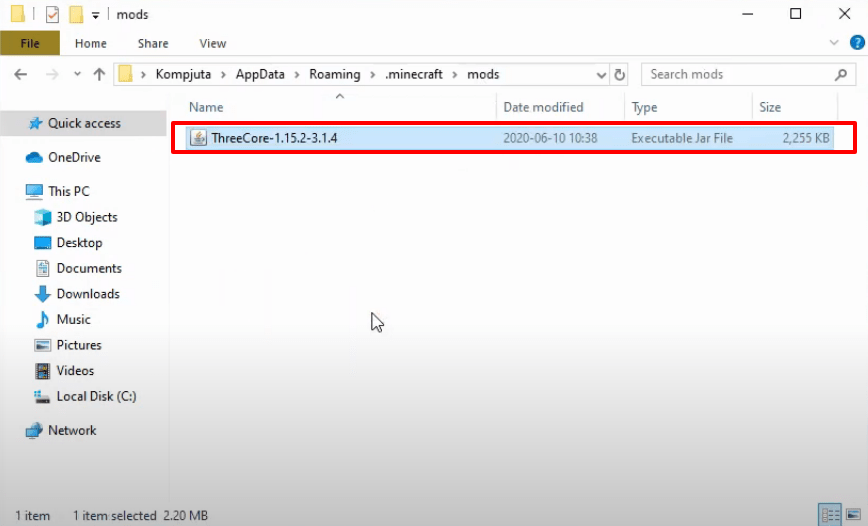868x526 pixels.
Task: Select AppData in the address path
Action: [260, 74]
